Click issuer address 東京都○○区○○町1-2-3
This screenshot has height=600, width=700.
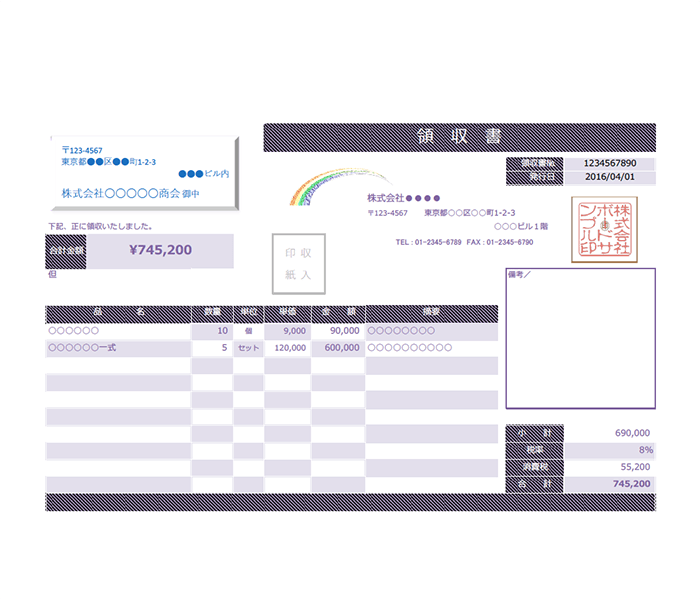pyautogui.click(x=470, y=213)
